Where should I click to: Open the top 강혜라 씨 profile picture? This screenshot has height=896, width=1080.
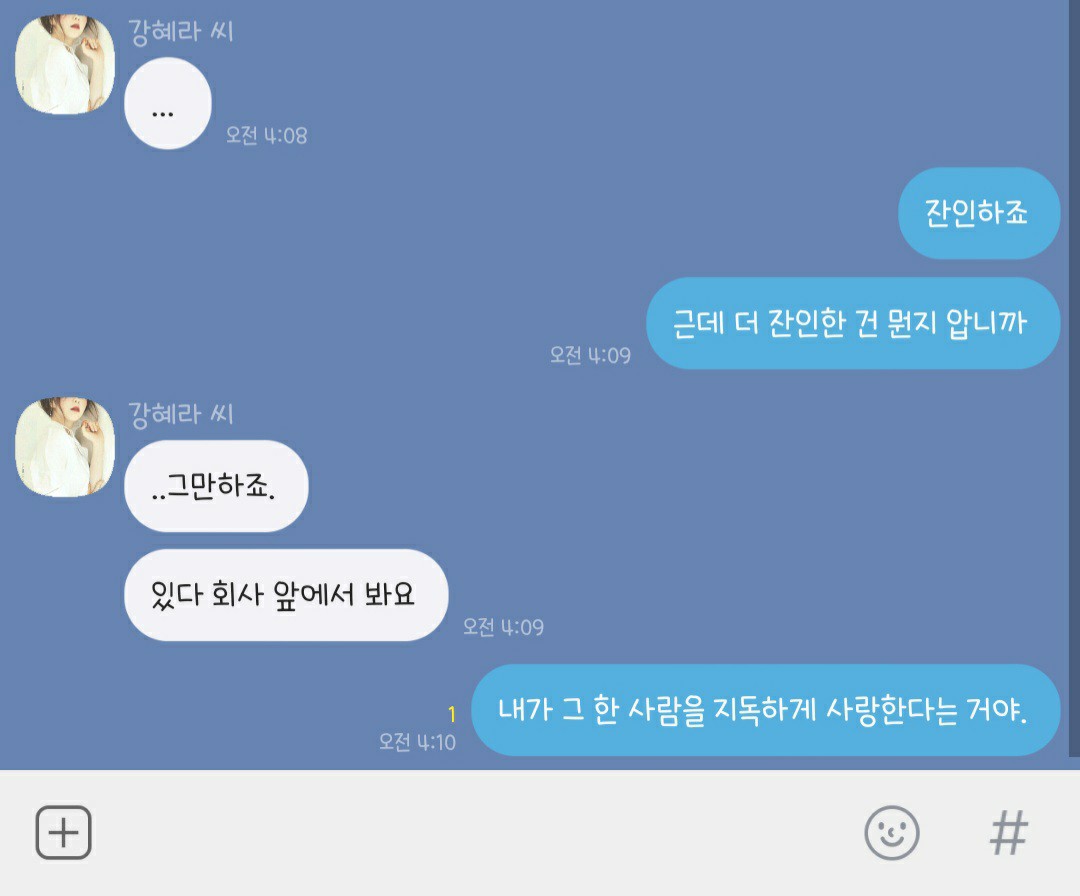click(65, 64)
